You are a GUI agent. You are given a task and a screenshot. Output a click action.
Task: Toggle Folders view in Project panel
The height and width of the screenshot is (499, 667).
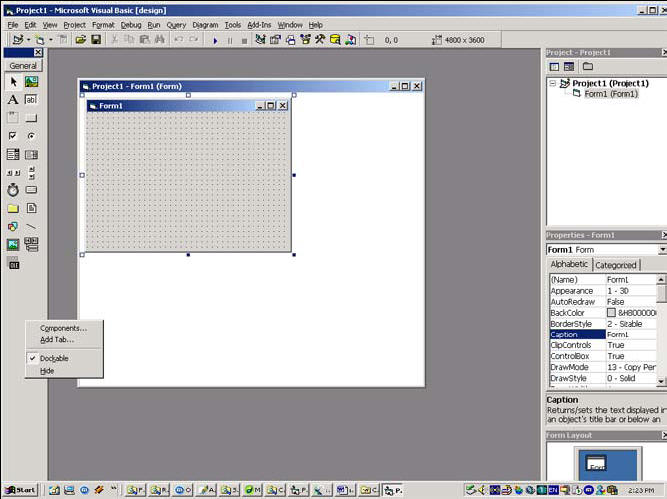(x=587, y=66)
